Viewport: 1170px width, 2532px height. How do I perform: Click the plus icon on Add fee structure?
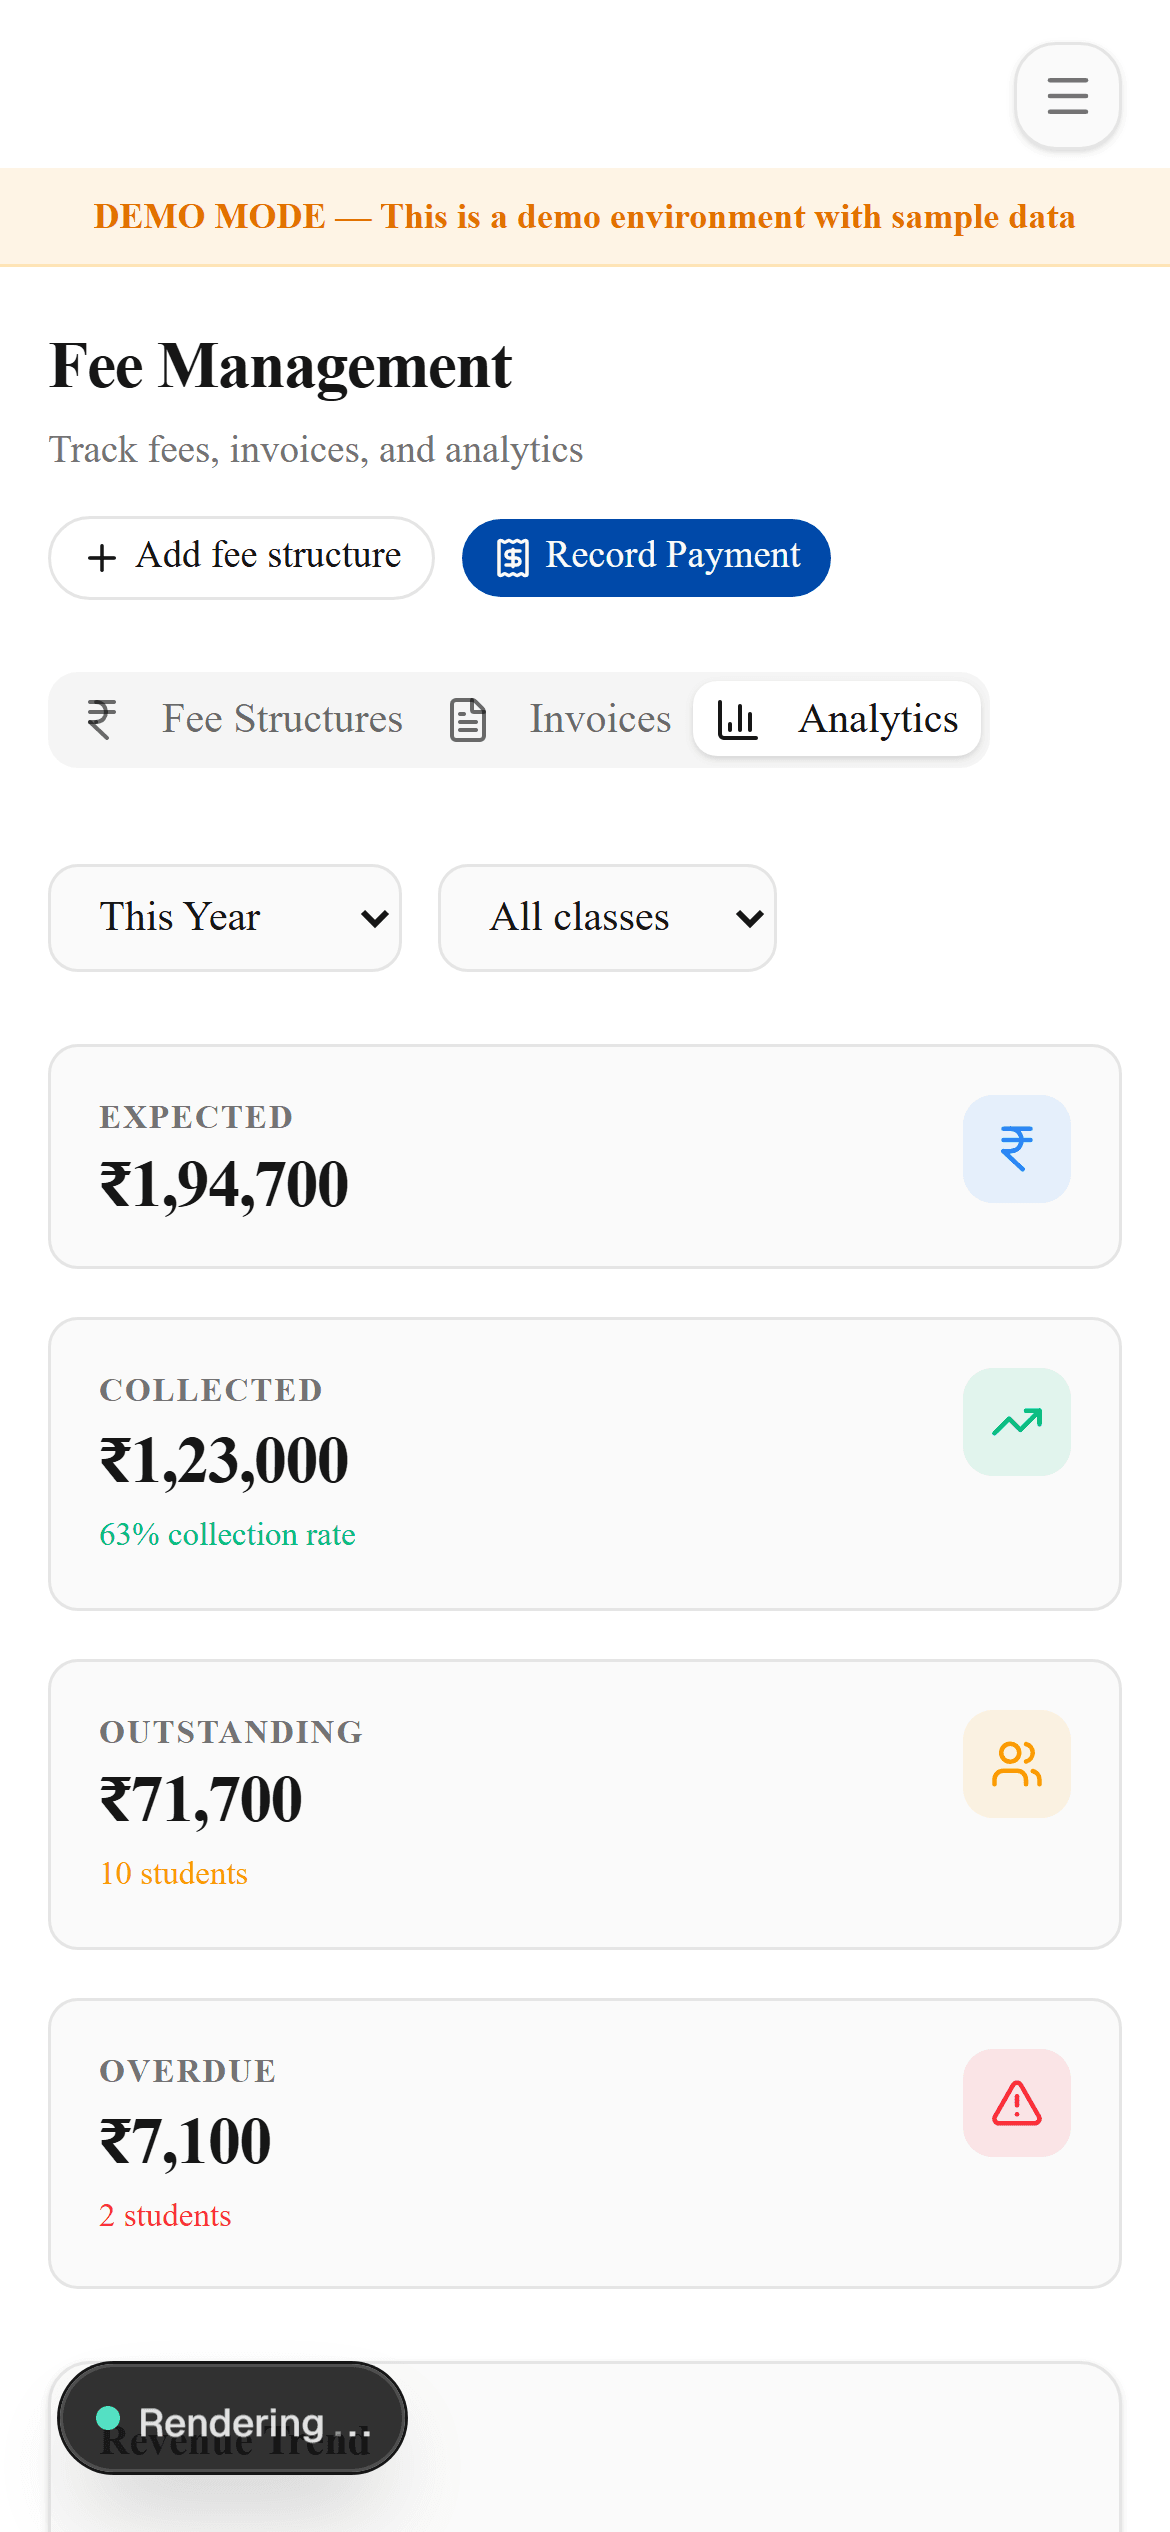coord(101,557)
